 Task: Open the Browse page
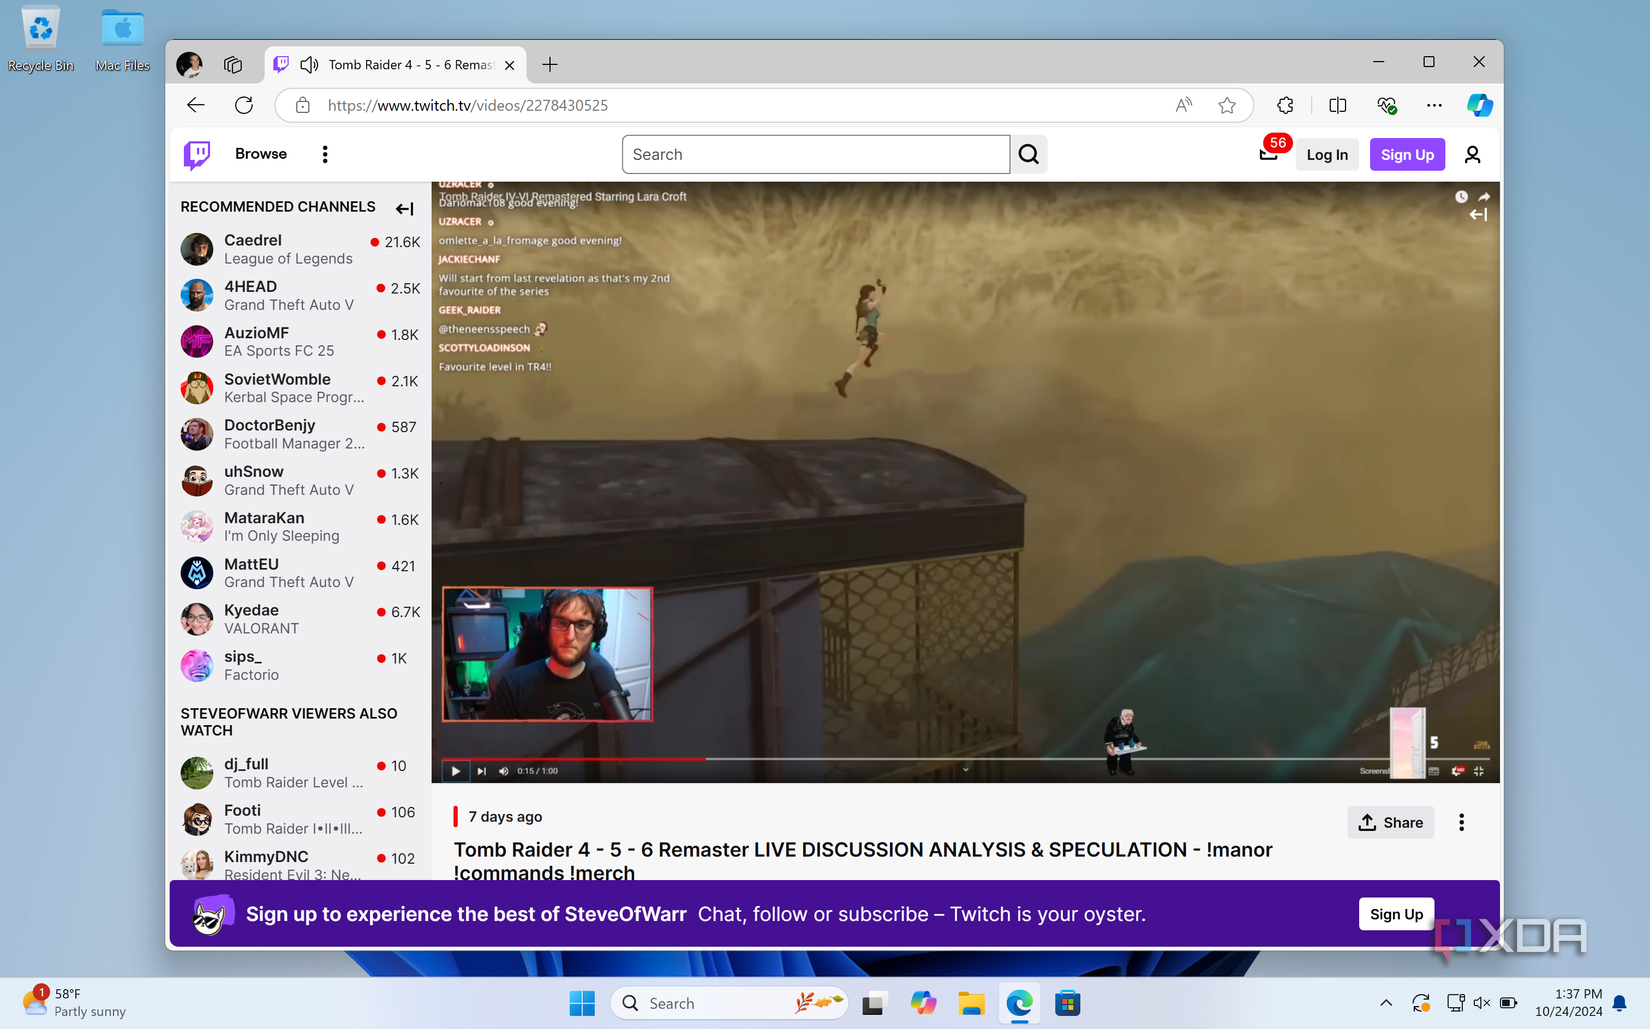261,154
